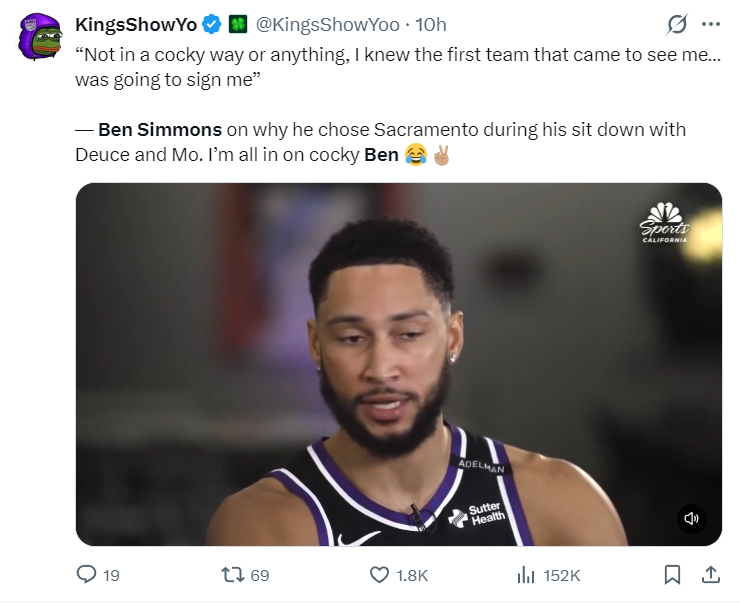Click the green clover affiliate badge
Image resolution: width=740 pixels, height=607 pixels.
pos(238,25)
